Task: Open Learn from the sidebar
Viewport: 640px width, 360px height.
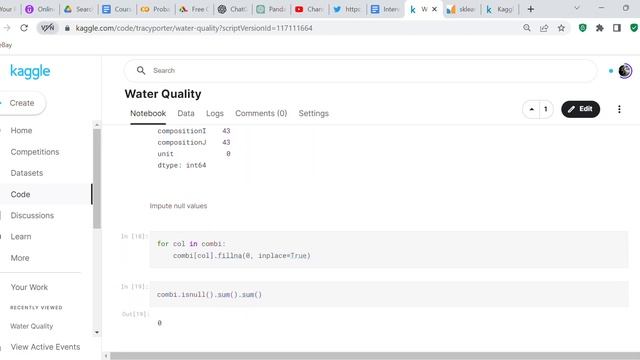Action: point(21,237)
